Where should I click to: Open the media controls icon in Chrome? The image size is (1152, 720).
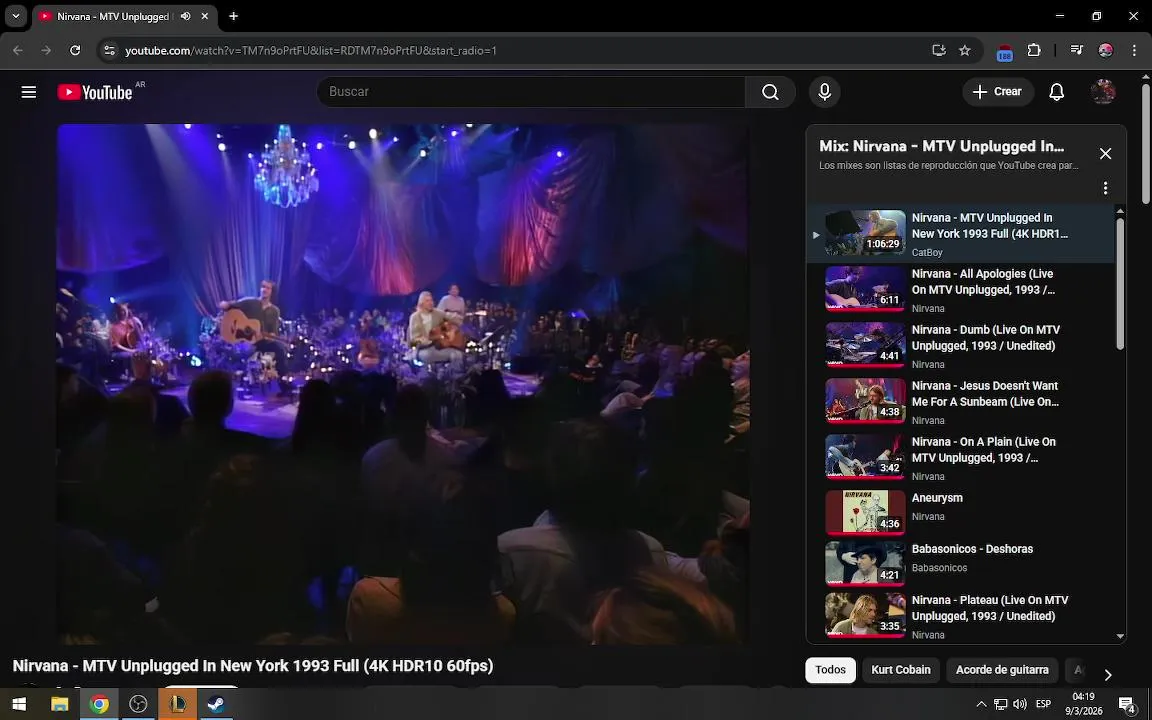[x=1076, y=50]
